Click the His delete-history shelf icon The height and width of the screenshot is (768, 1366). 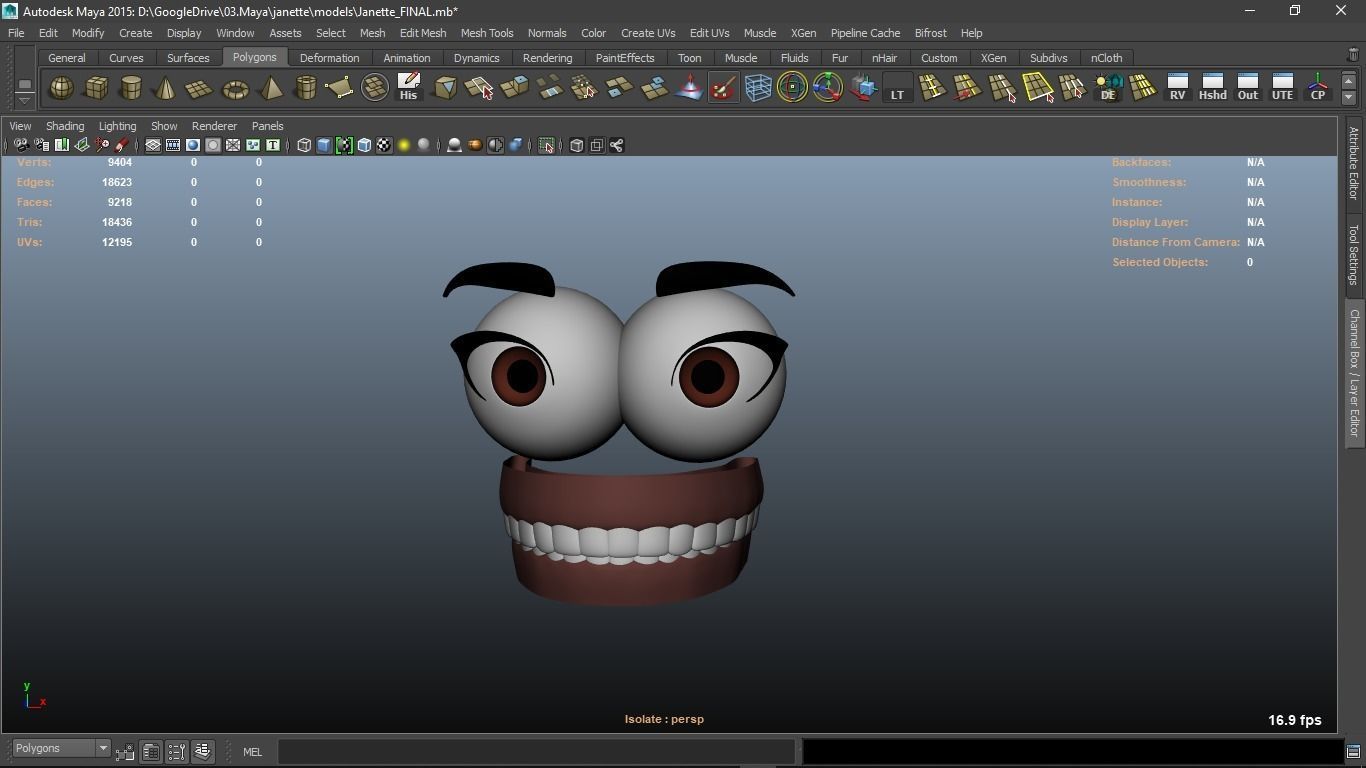[408, 88]
